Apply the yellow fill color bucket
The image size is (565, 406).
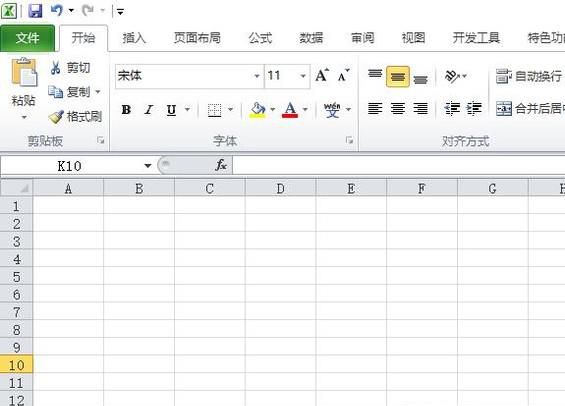click(x=258, y=110)
